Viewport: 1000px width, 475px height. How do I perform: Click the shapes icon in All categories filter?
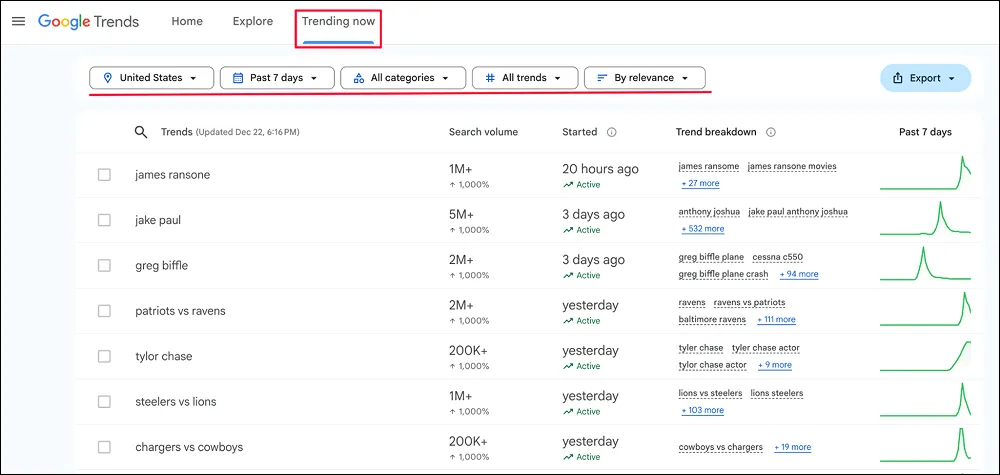click(x=358, y=78)
